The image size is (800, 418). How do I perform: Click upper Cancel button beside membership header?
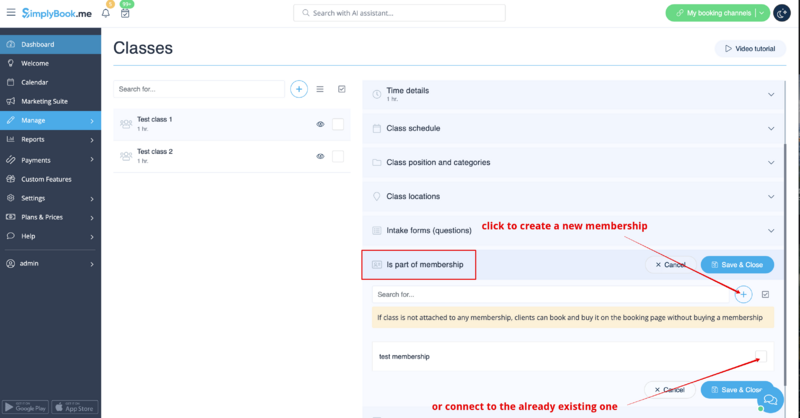tap(670, 264)
